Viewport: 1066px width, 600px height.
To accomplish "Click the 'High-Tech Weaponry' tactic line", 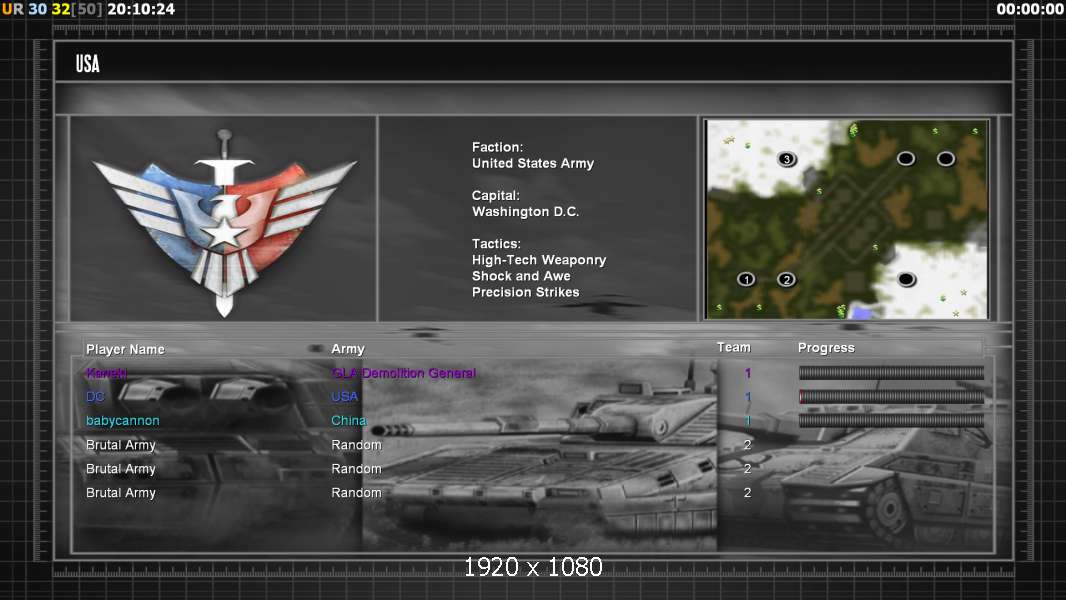I will (x=539, y=260).
